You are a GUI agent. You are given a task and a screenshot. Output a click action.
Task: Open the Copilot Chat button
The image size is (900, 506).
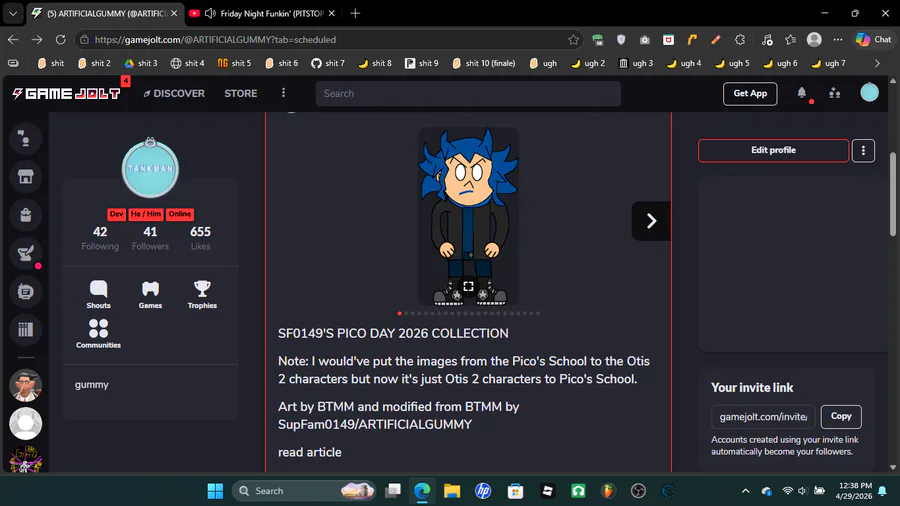(x=874, y=40)
